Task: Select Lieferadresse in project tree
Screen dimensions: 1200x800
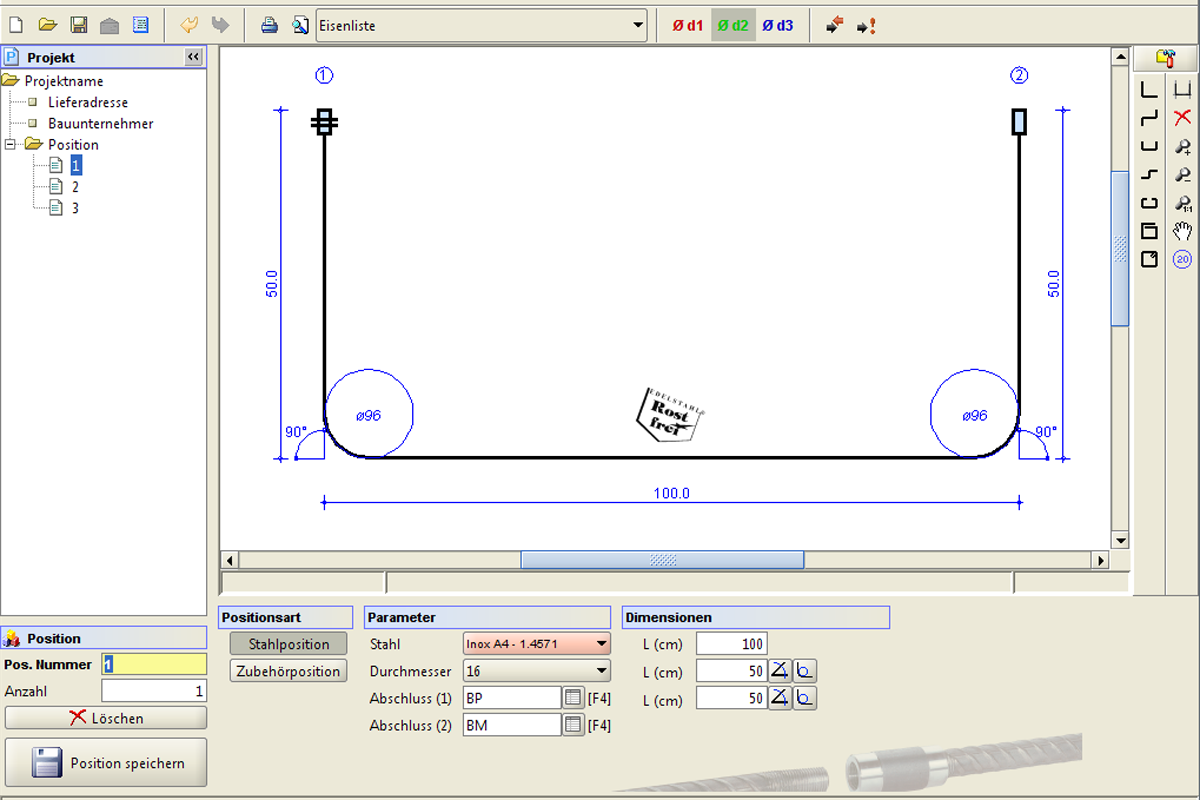Action: point(88,102)
